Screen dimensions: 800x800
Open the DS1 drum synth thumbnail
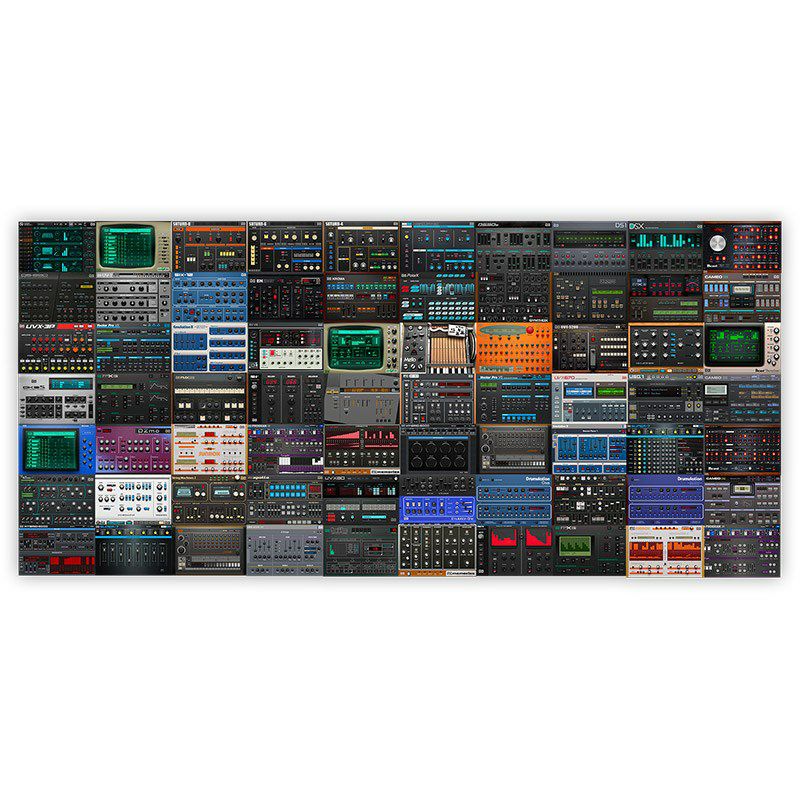(x=589, y=246)
